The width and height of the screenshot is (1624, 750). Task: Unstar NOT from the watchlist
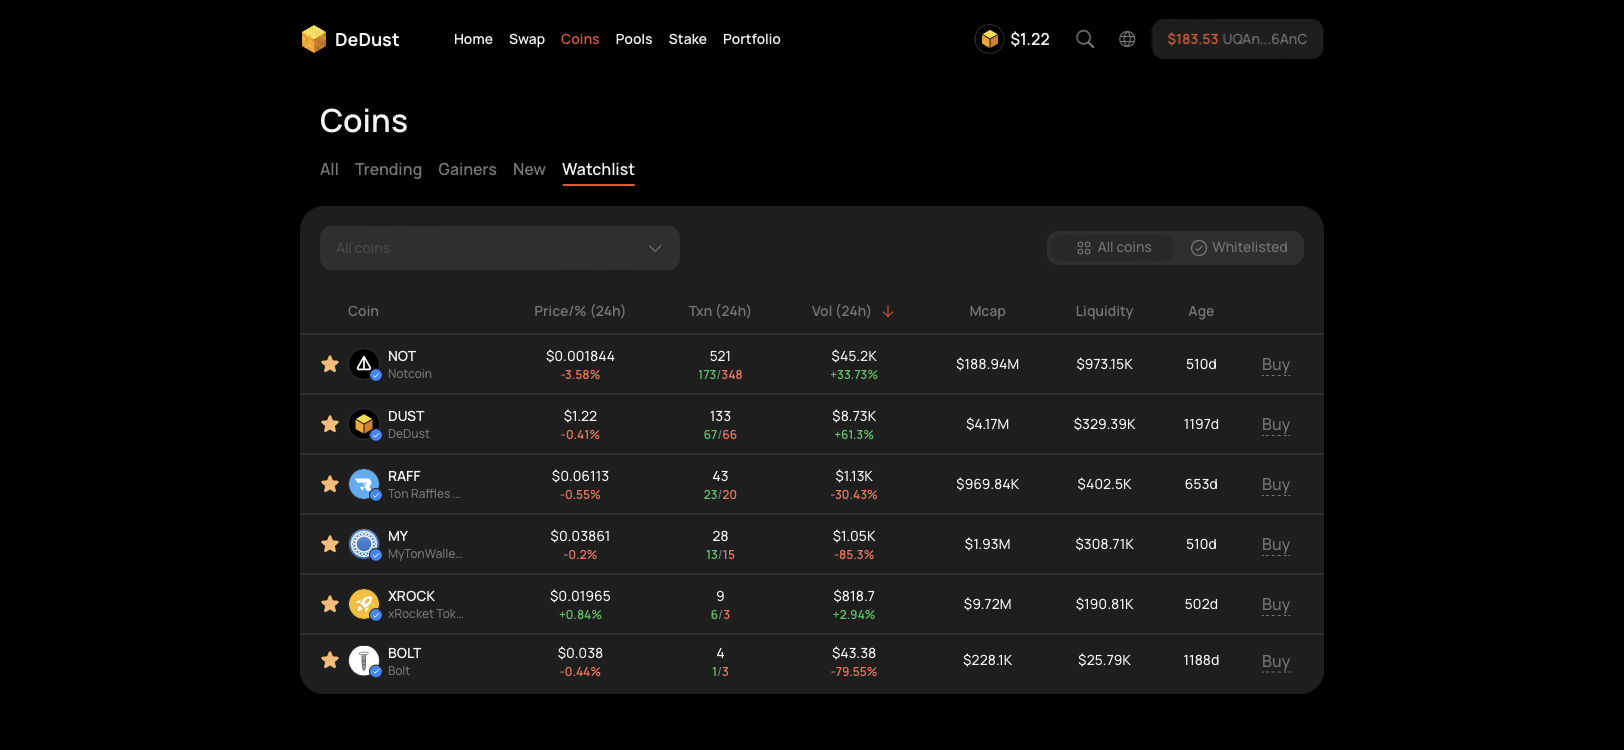(330, 364)
